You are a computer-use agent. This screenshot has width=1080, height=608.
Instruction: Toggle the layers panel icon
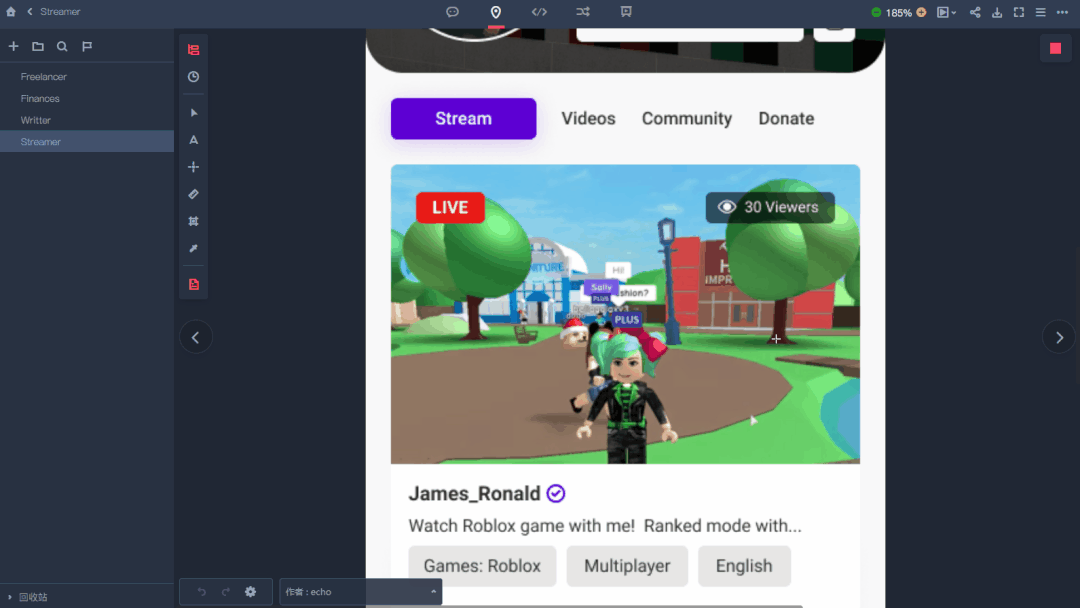pyautogui.click(x=194, y=50)
